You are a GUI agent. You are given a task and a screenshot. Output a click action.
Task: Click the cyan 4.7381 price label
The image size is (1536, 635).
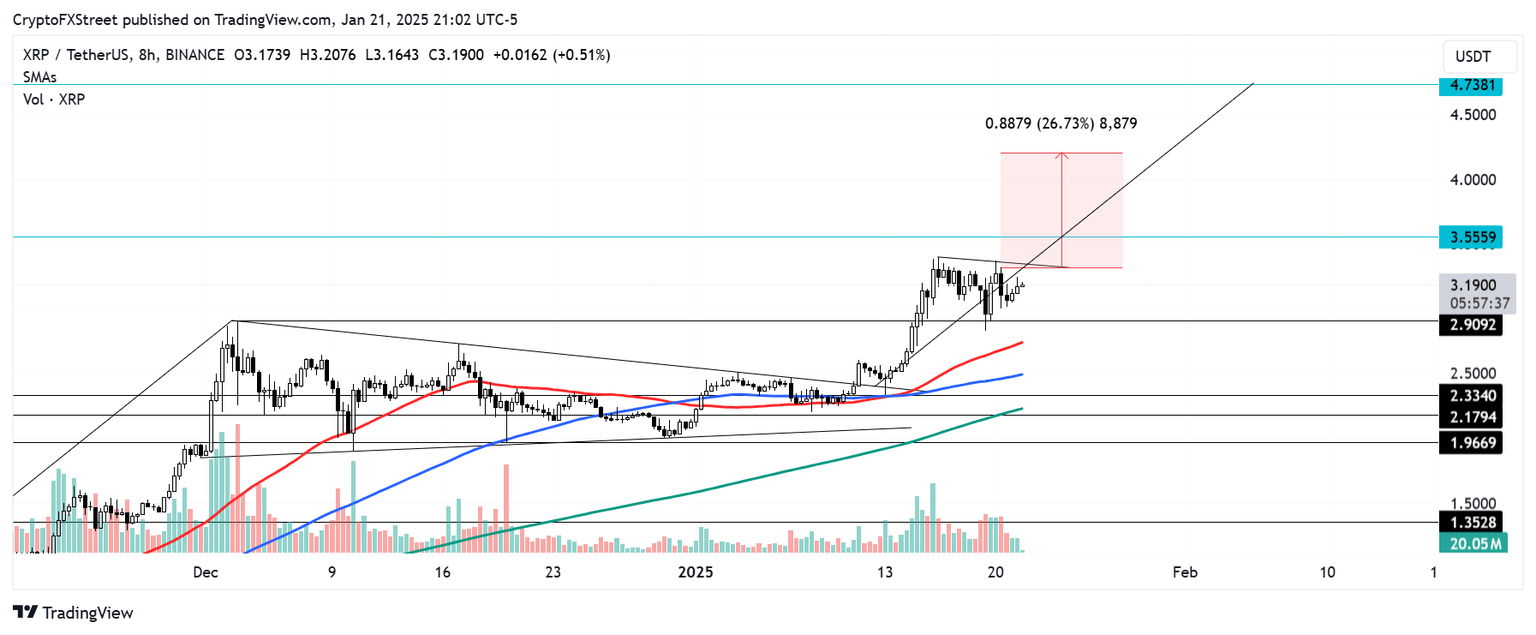click(x=1472, y=86)
